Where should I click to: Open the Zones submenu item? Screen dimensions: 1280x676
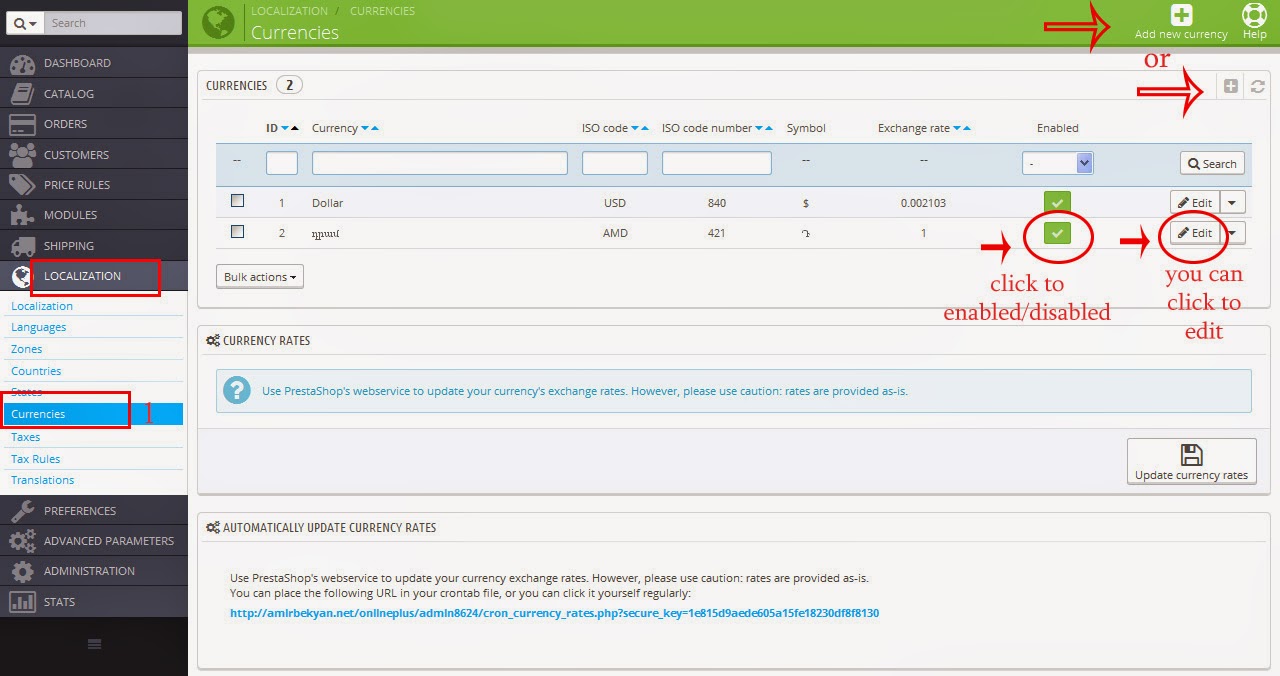27,349
